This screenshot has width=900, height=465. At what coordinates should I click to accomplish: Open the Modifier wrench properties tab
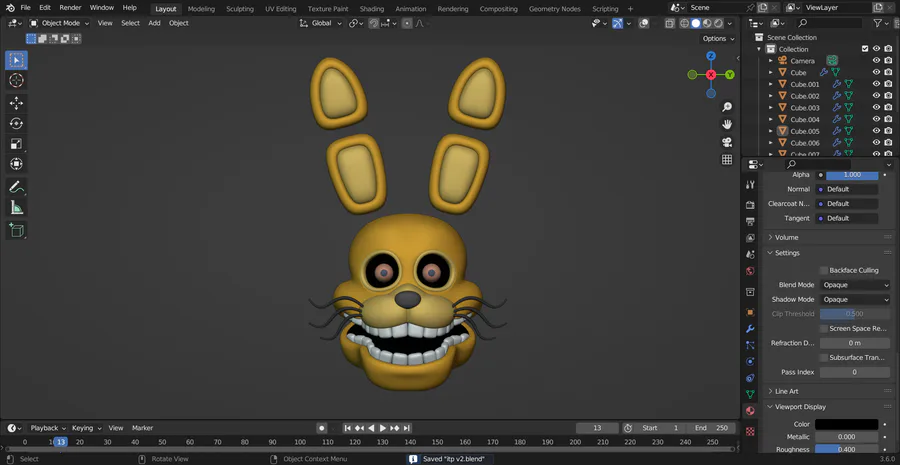point(750,329)
